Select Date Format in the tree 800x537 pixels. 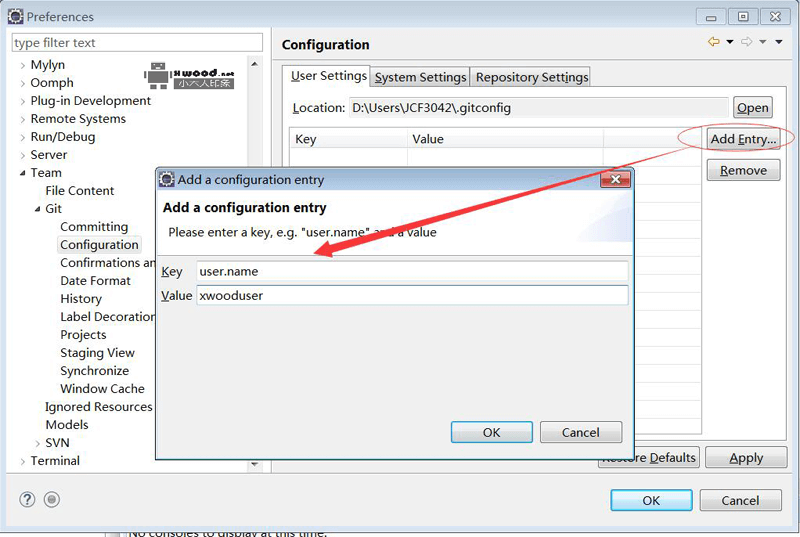[95, 281]
